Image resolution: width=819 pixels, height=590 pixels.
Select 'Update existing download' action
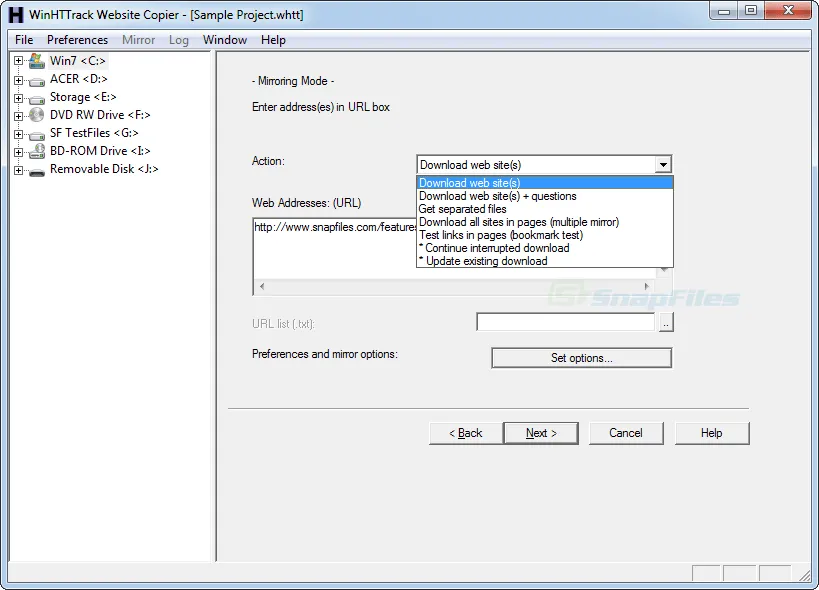tap(545, 261)
